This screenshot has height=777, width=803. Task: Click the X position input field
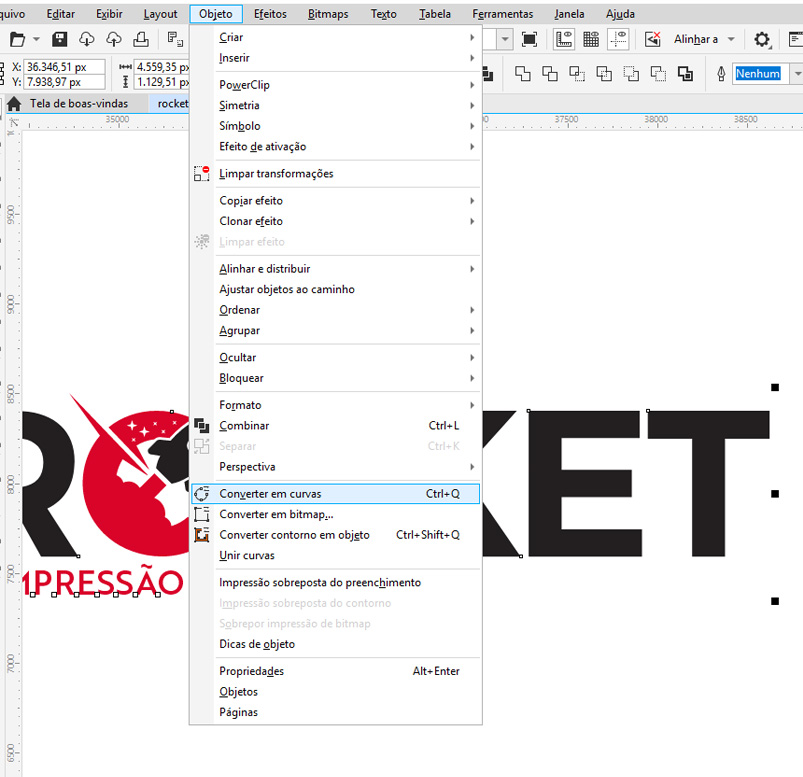click(67, 67)
